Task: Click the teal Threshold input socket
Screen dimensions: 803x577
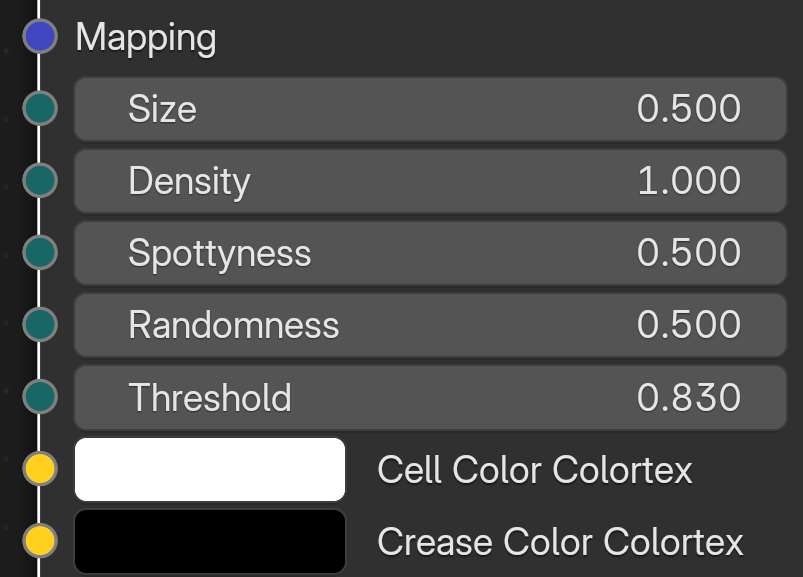Action: 40,396
